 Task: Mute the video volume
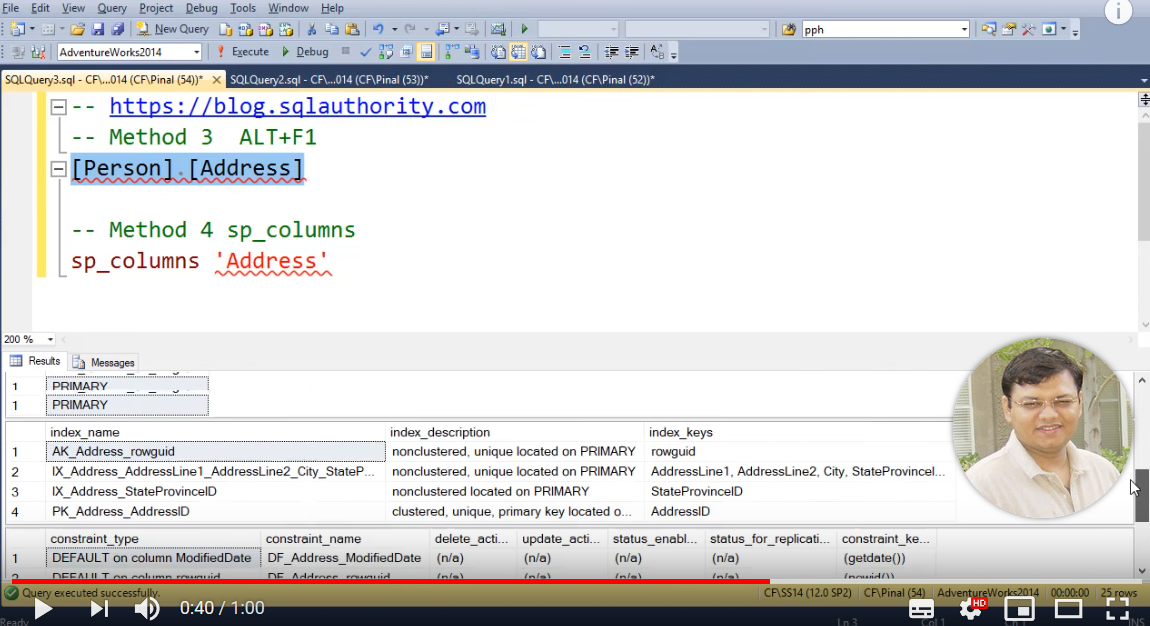pyautogui.click(x=147, y=608)
